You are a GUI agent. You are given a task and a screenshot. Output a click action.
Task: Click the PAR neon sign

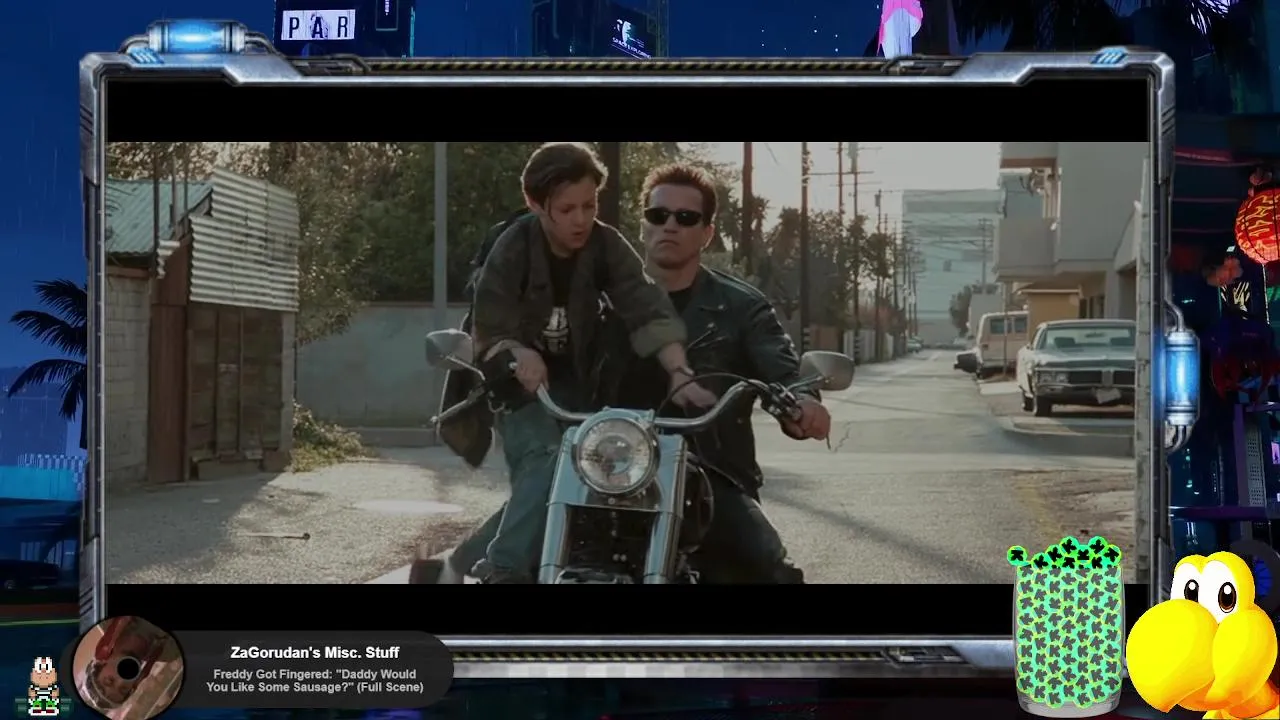point(318,25)
